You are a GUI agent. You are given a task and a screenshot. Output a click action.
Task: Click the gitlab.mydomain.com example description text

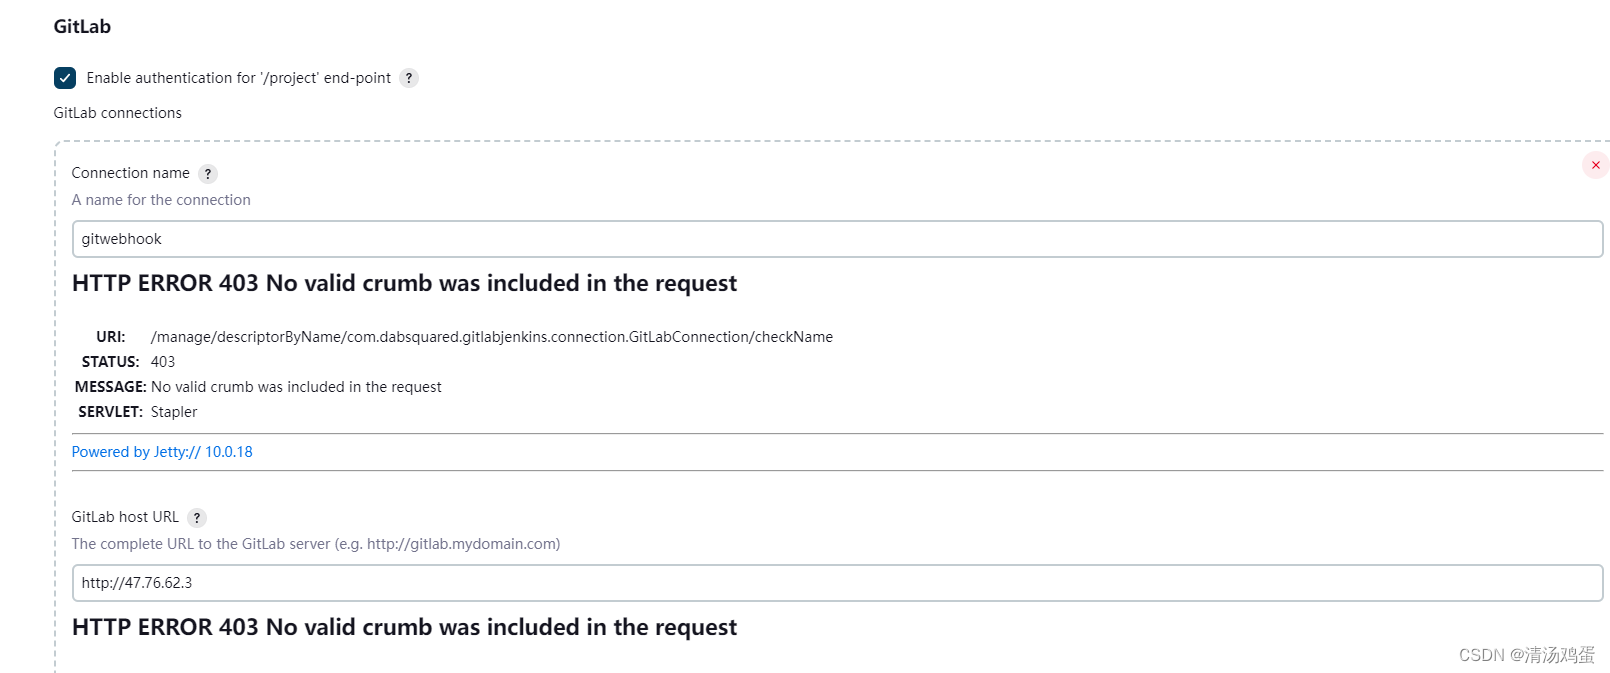(316, 544)
